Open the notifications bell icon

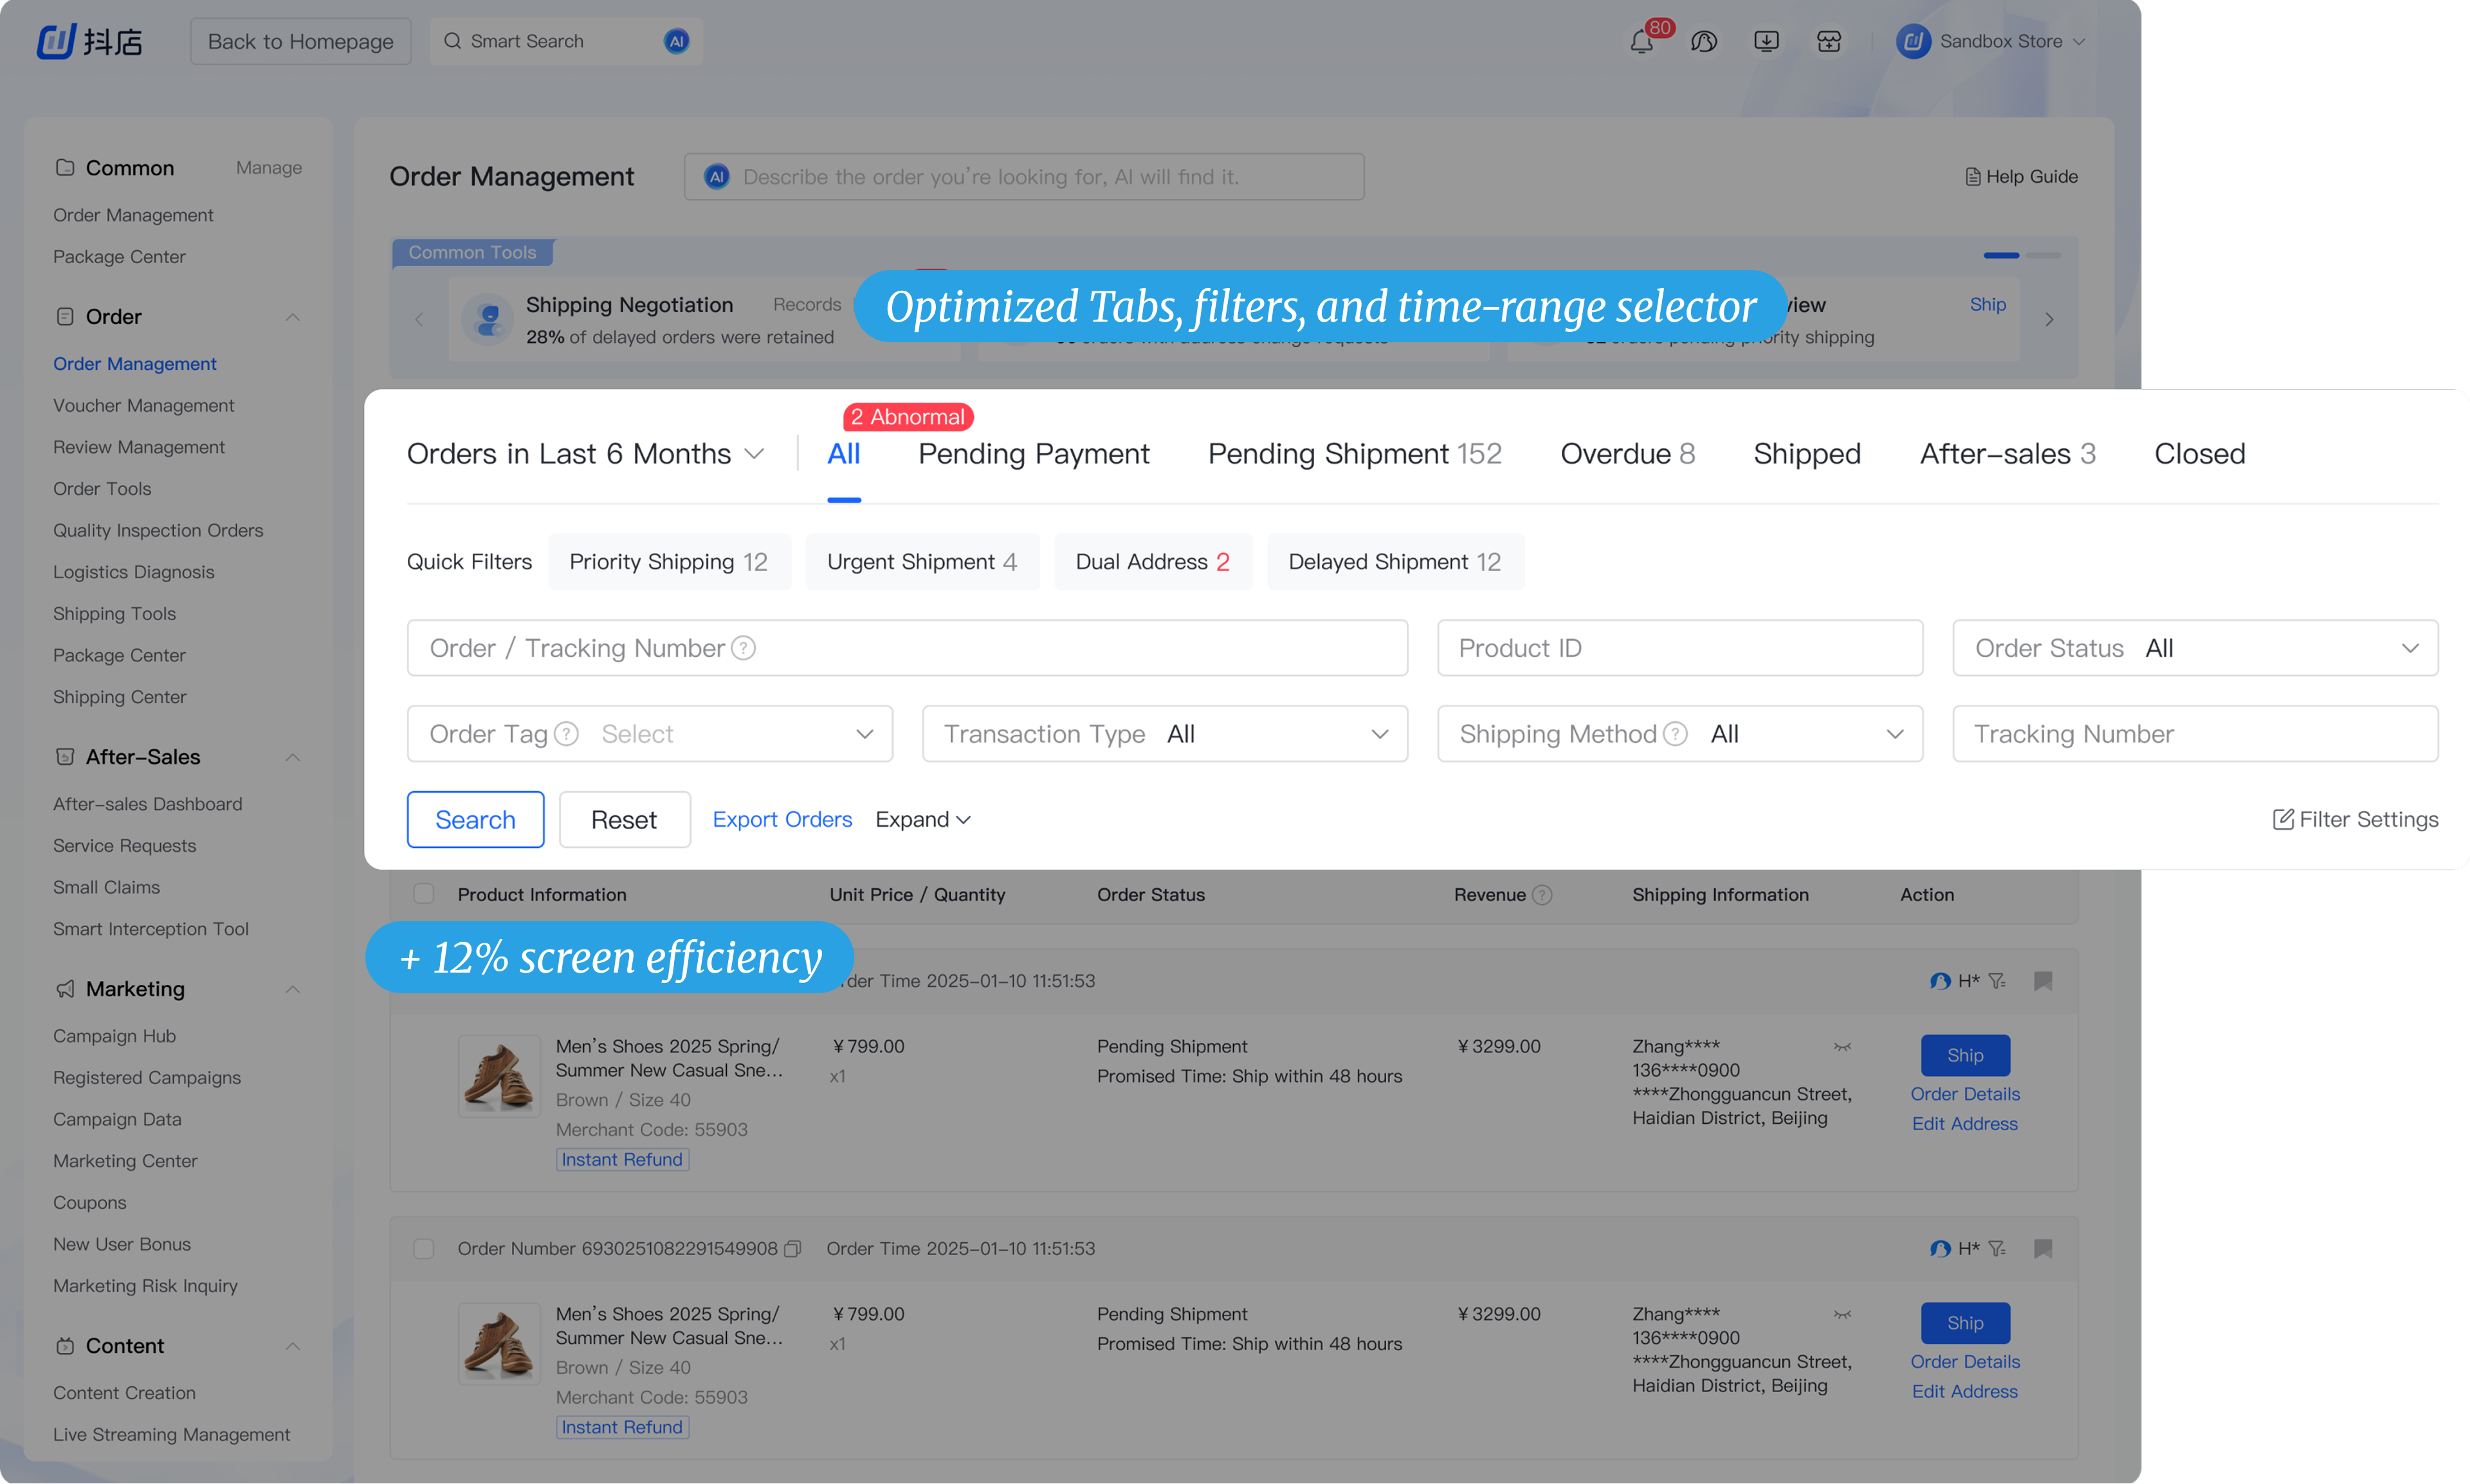(1641, 42)
